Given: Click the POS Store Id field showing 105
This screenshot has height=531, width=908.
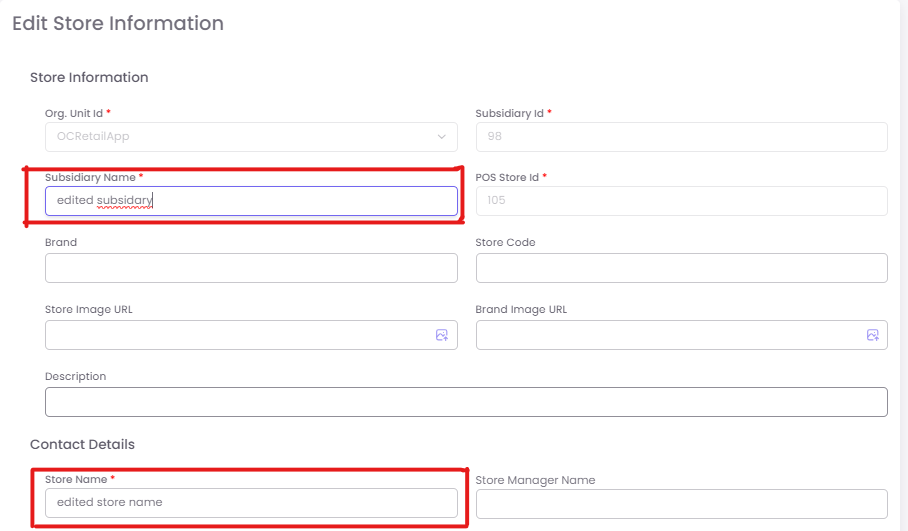Looking at the screenshot, I should (x=681, y=201).
